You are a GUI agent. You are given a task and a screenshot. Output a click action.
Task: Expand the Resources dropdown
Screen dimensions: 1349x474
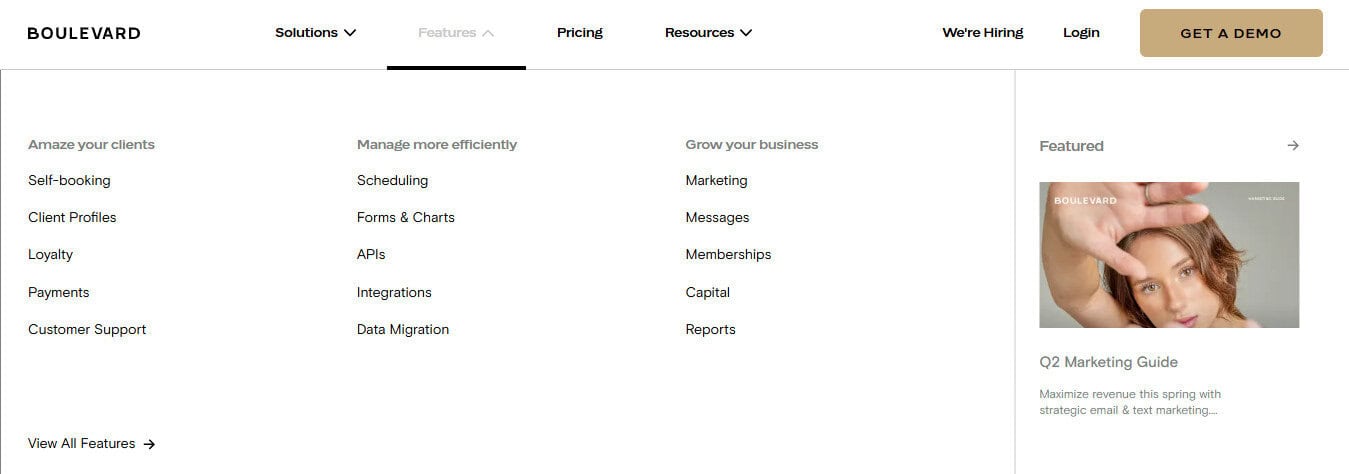708,33
